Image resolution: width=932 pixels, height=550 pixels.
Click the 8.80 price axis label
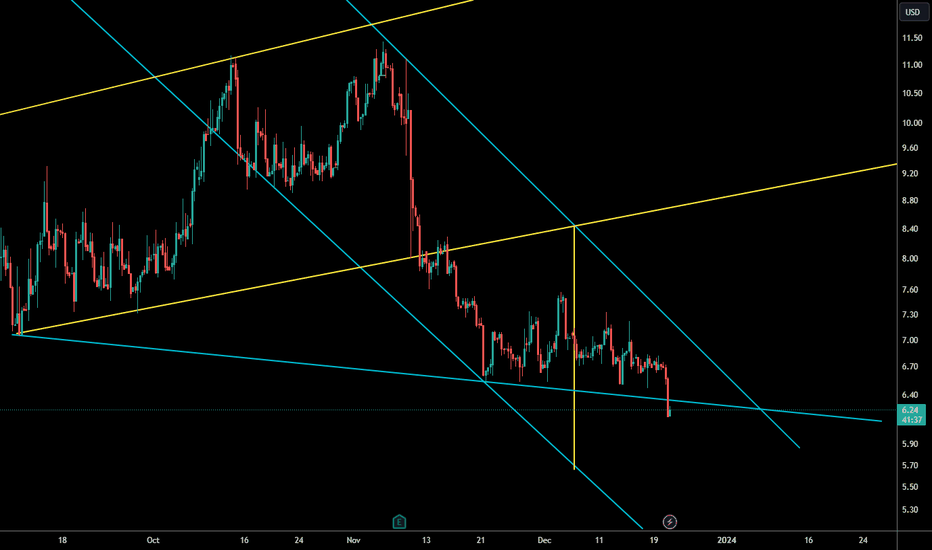pos(910,200)
